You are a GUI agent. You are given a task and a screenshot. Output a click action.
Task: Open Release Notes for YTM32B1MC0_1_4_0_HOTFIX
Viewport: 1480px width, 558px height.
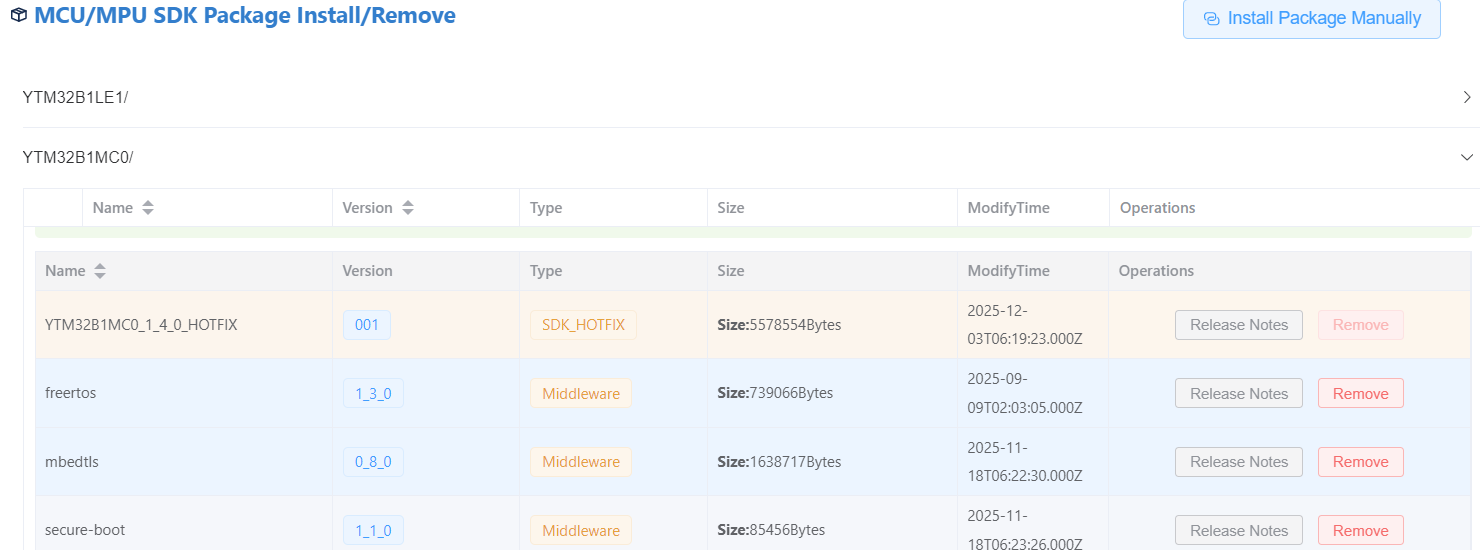(1239, 325)
